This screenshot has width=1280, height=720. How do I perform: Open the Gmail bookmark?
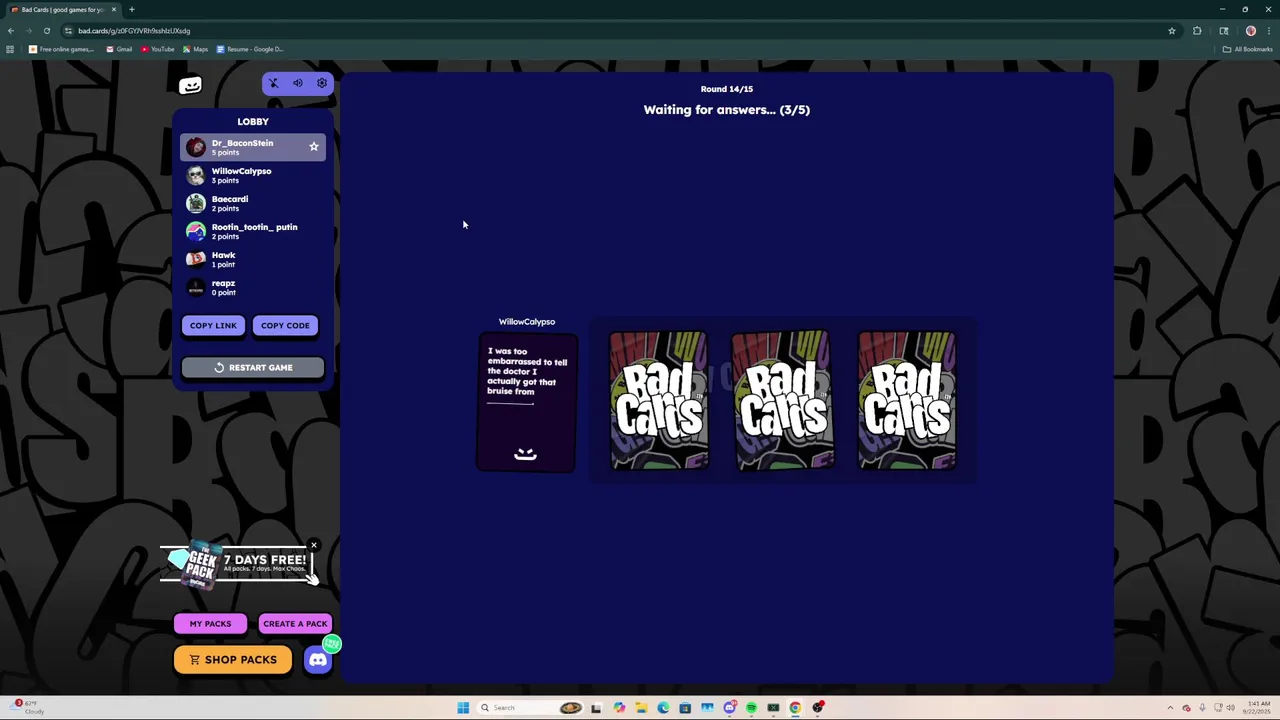pyautogui.click(x=119, y=49)
